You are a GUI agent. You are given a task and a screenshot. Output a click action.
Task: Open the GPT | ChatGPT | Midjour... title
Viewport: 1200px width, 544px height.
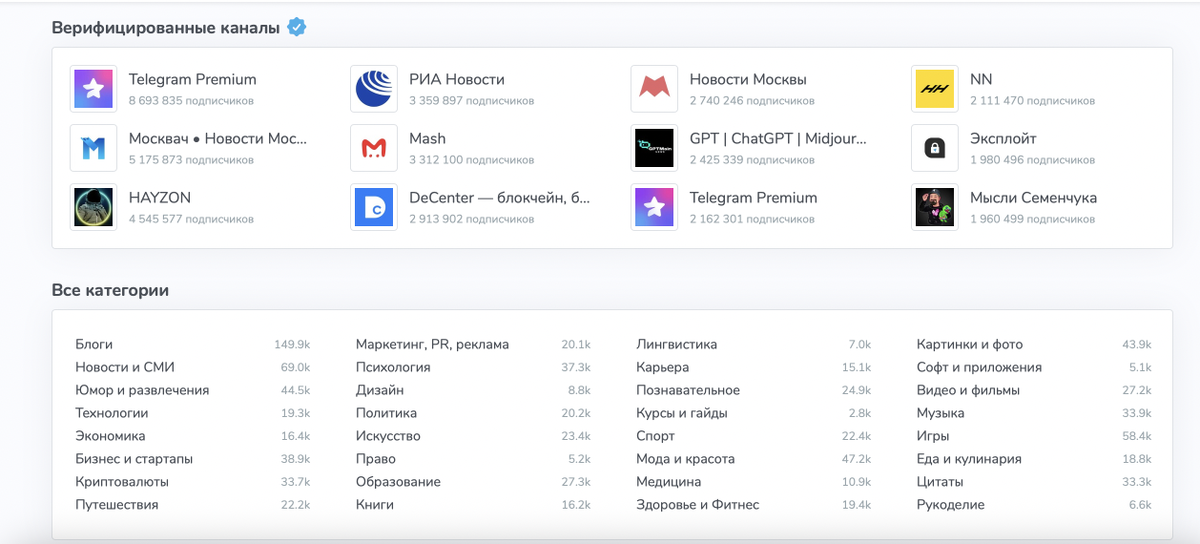tap(779, 138)
